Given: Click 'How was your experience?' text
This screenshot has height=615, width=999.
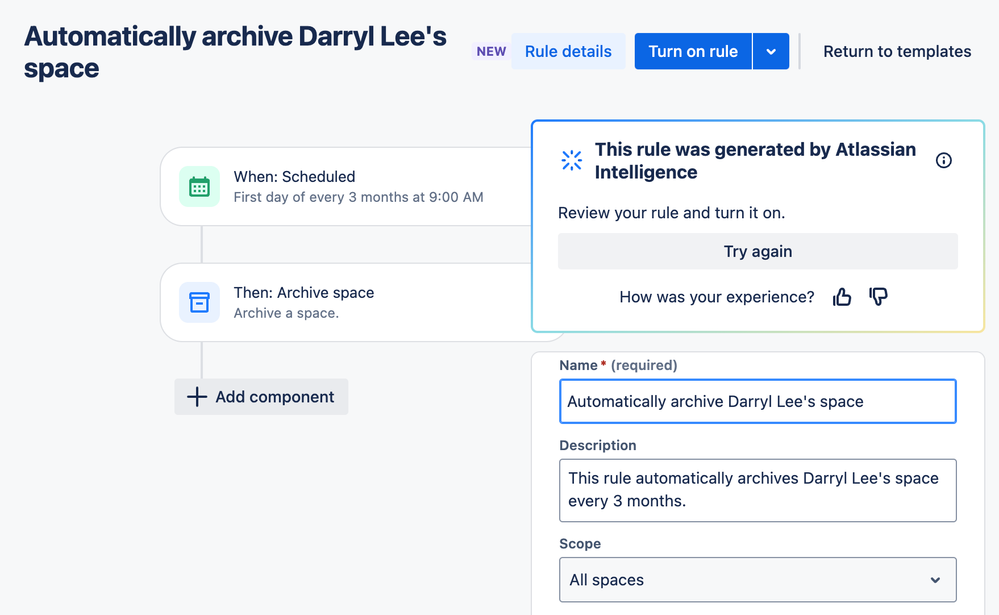Looking at the screenshot, I should [x=717, y=297].
